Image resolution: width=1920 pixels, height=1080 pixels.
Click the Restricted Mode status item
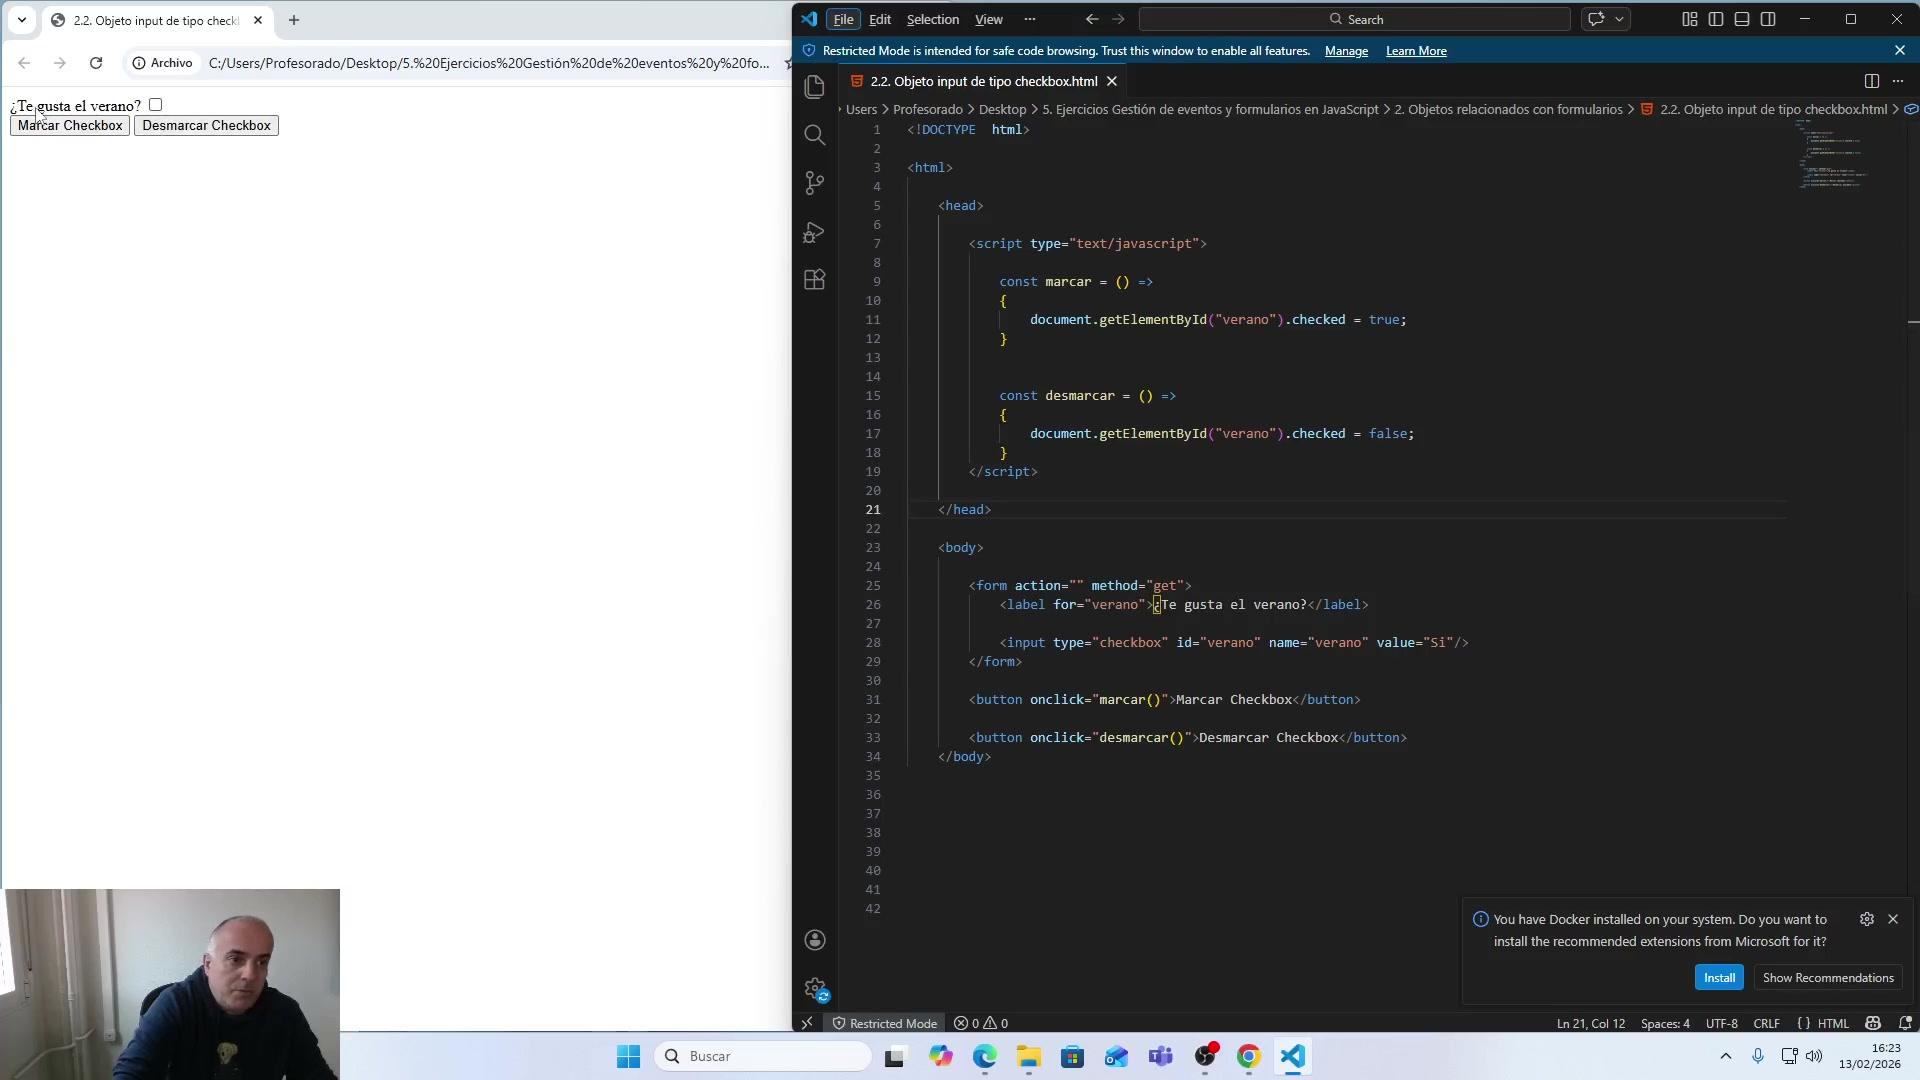pos(885,1023)
